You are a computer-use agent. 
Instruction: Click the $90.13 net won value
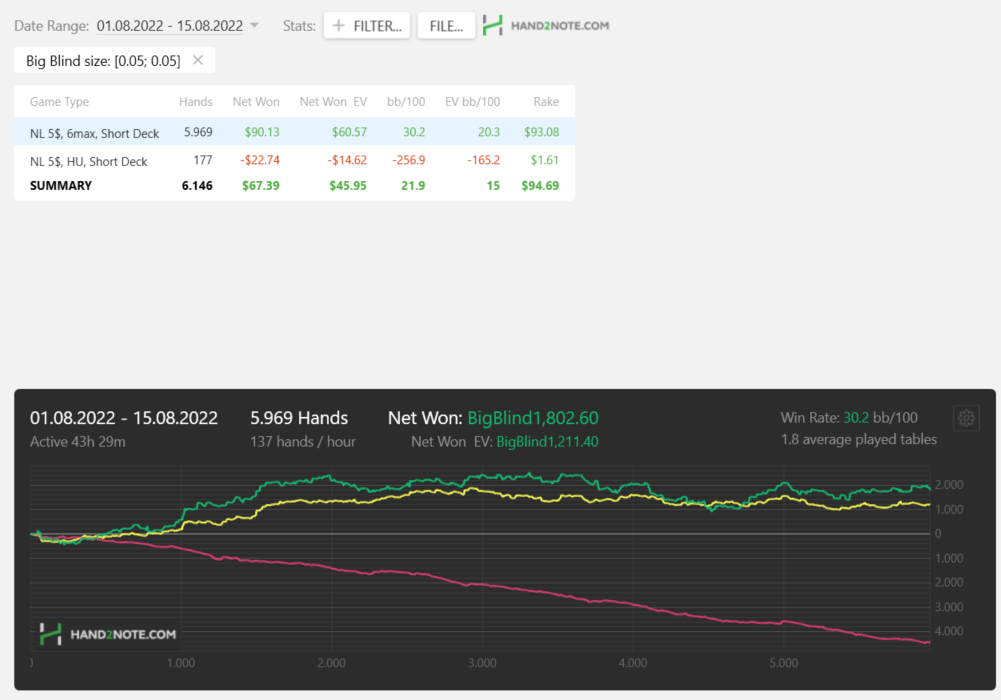click(x=262, y=132)
